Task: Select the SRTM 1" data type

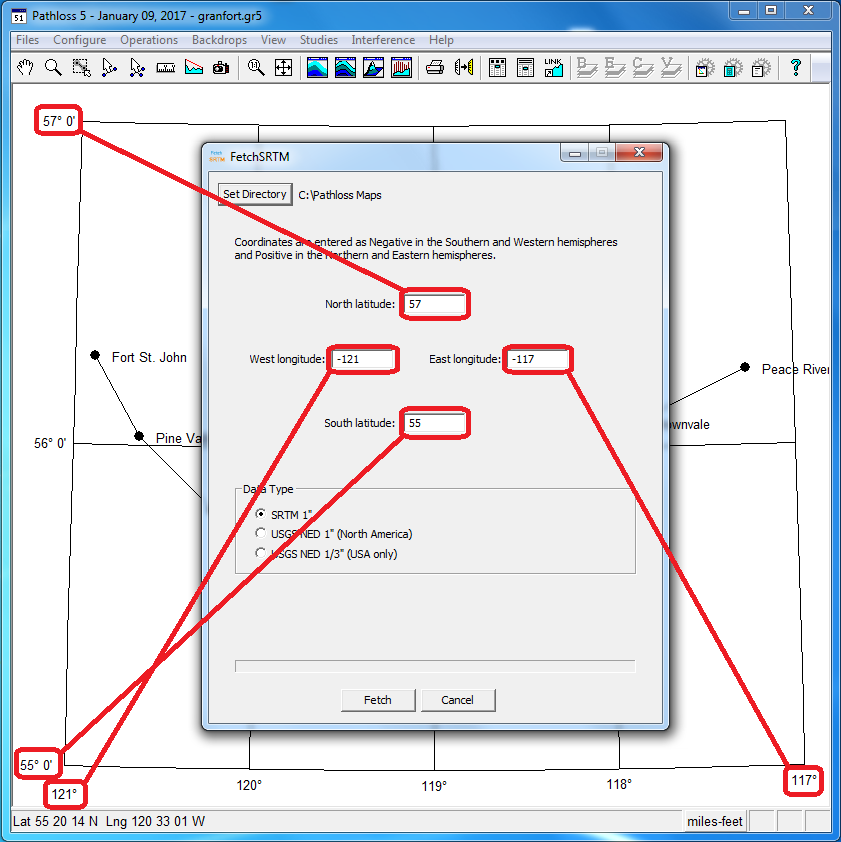Action: [261, 514]
